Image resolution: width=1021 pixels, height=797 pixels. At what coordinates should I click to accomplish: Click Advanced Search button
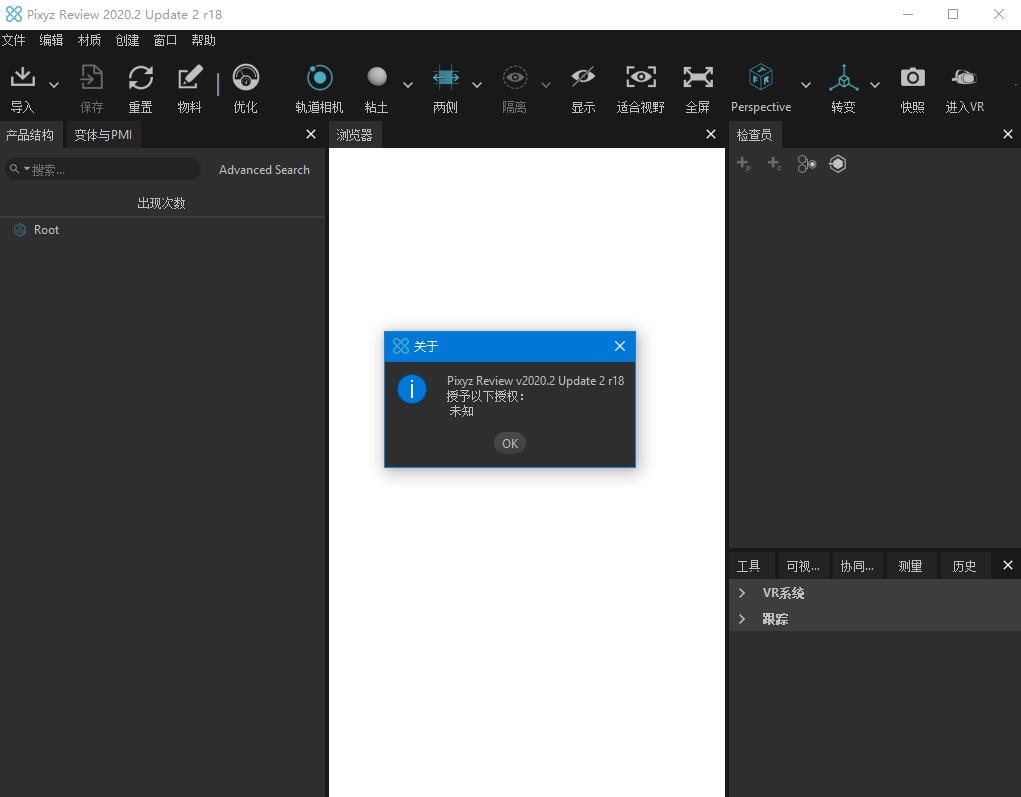[x=264, y=170]
